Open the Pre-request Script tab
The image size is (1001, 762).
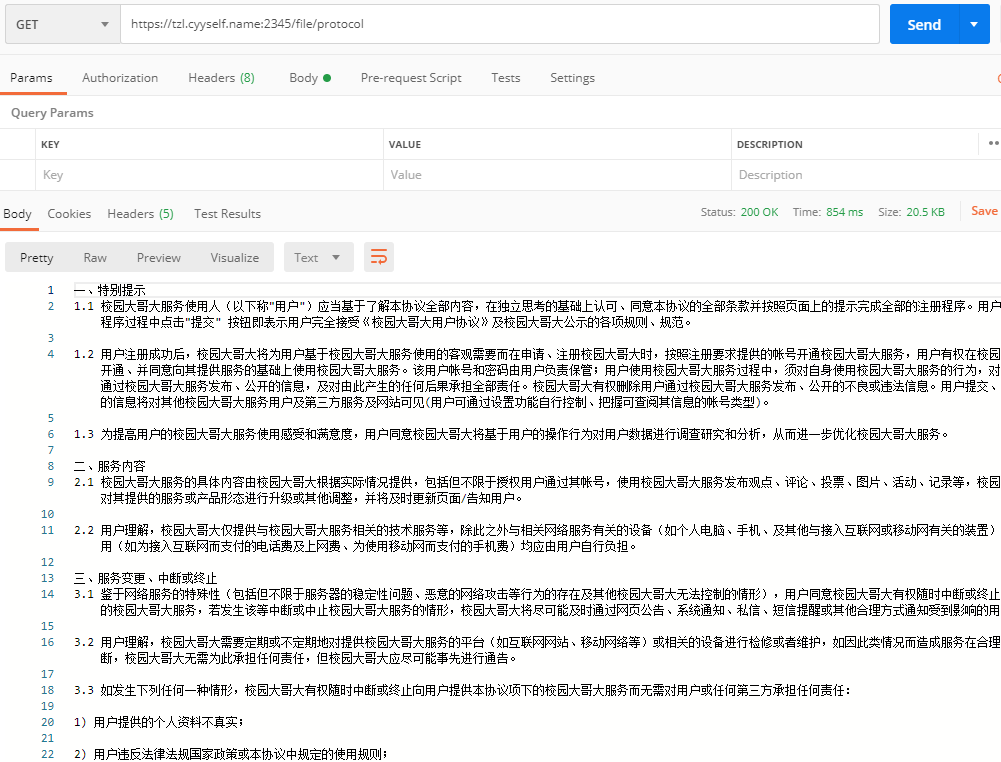[x=411, y=78]
